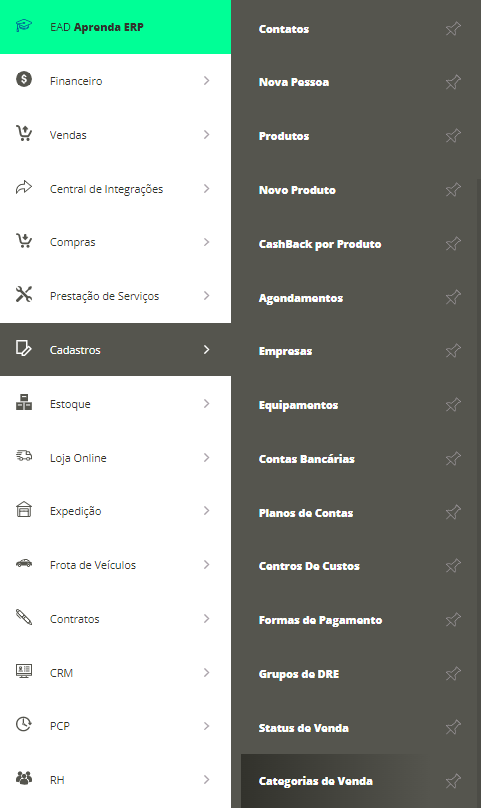Click the car icon for Frota de Veículos
This screenshot has height=808, width=481.
click(x=24, y=563)
